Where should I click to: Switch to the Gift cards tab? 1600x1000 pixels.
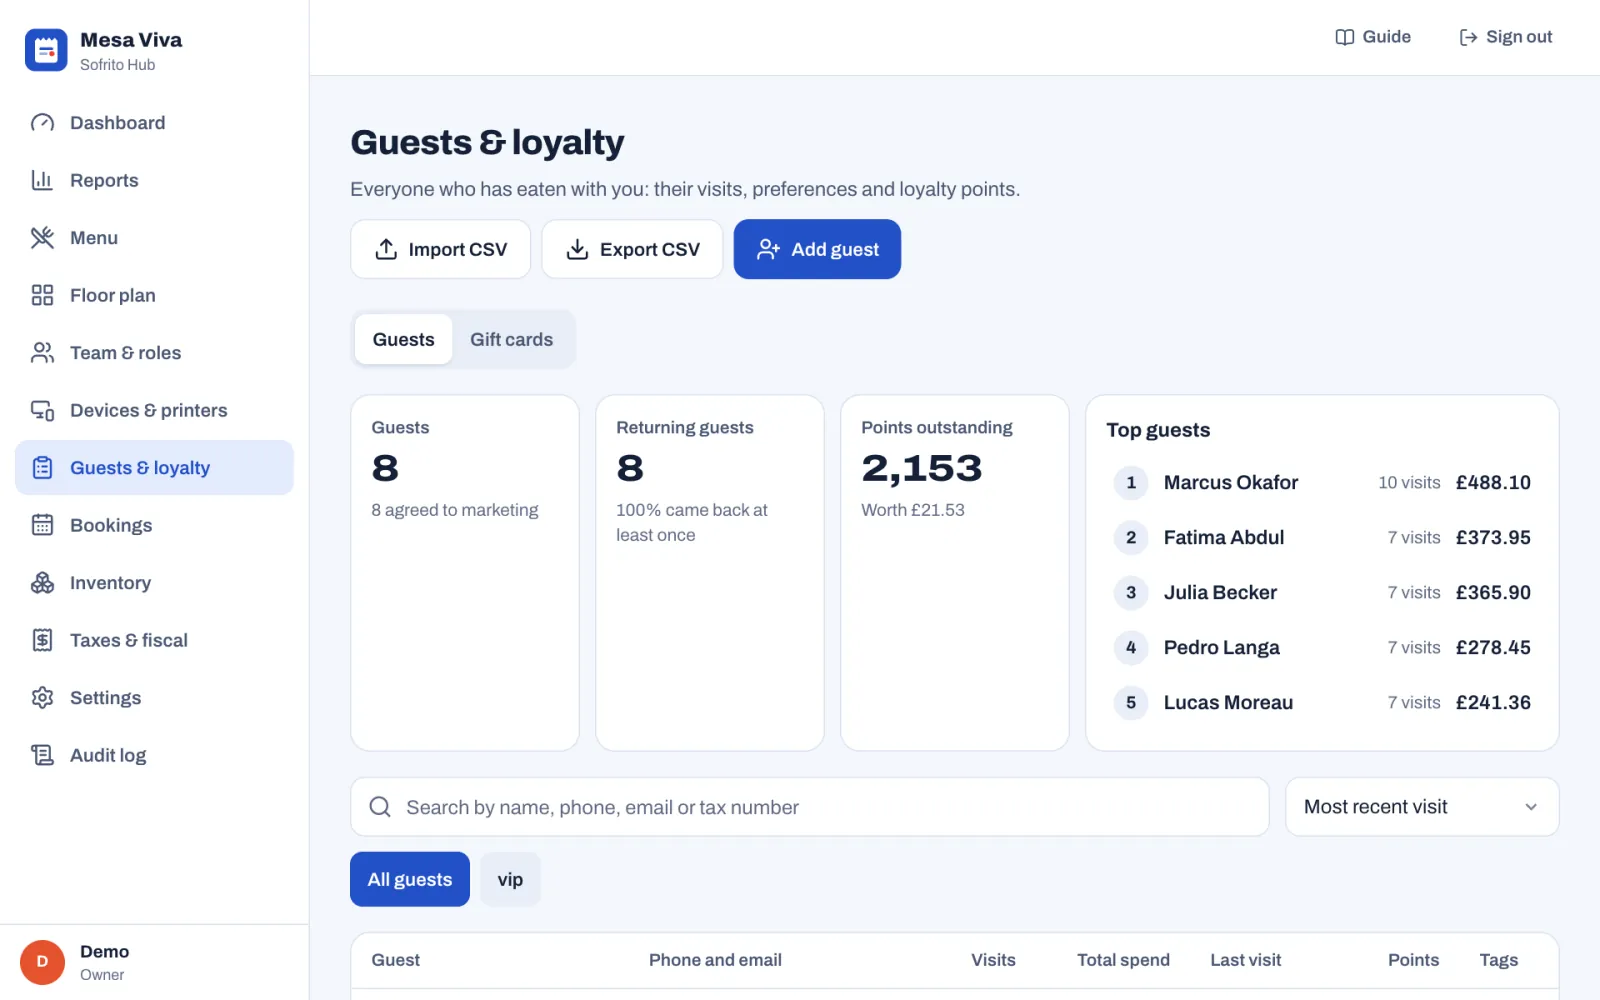(511, 340)
